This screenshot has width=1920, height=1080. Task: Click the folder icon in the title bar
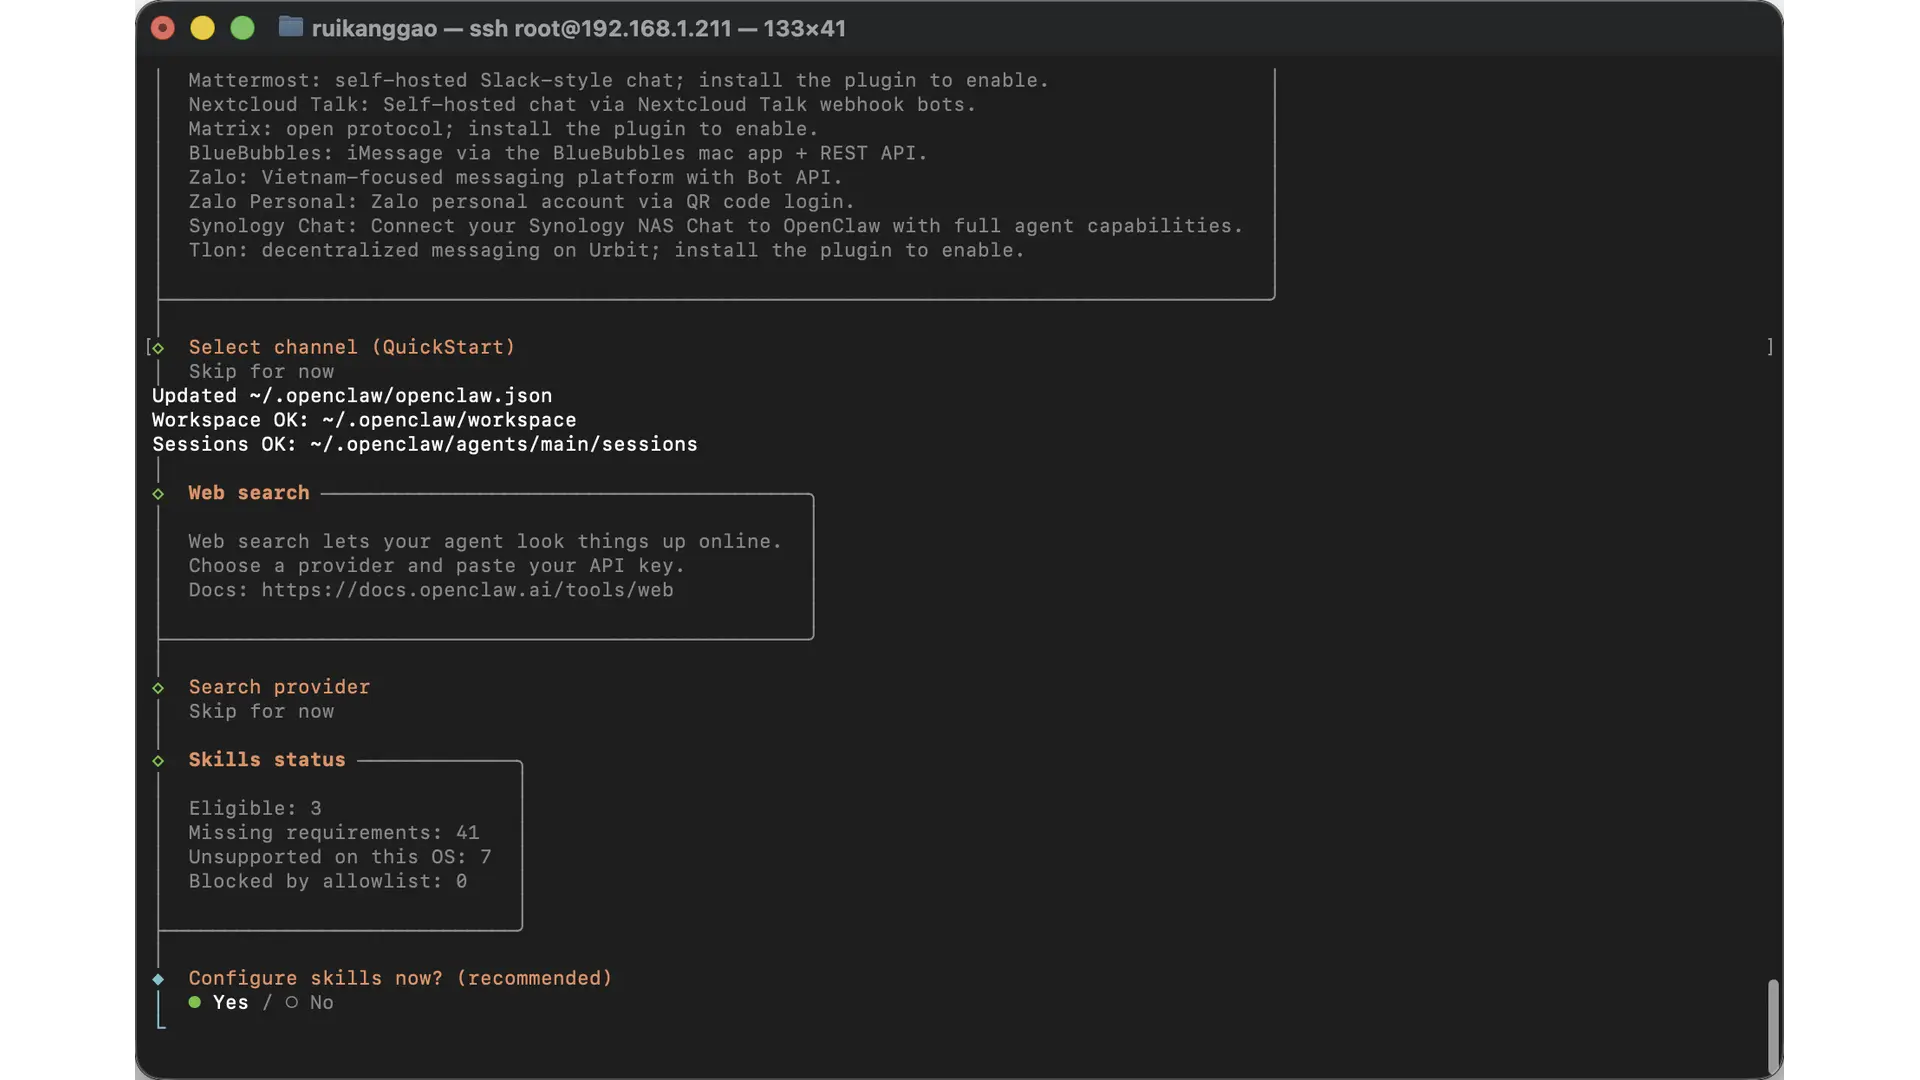(290, 27)
